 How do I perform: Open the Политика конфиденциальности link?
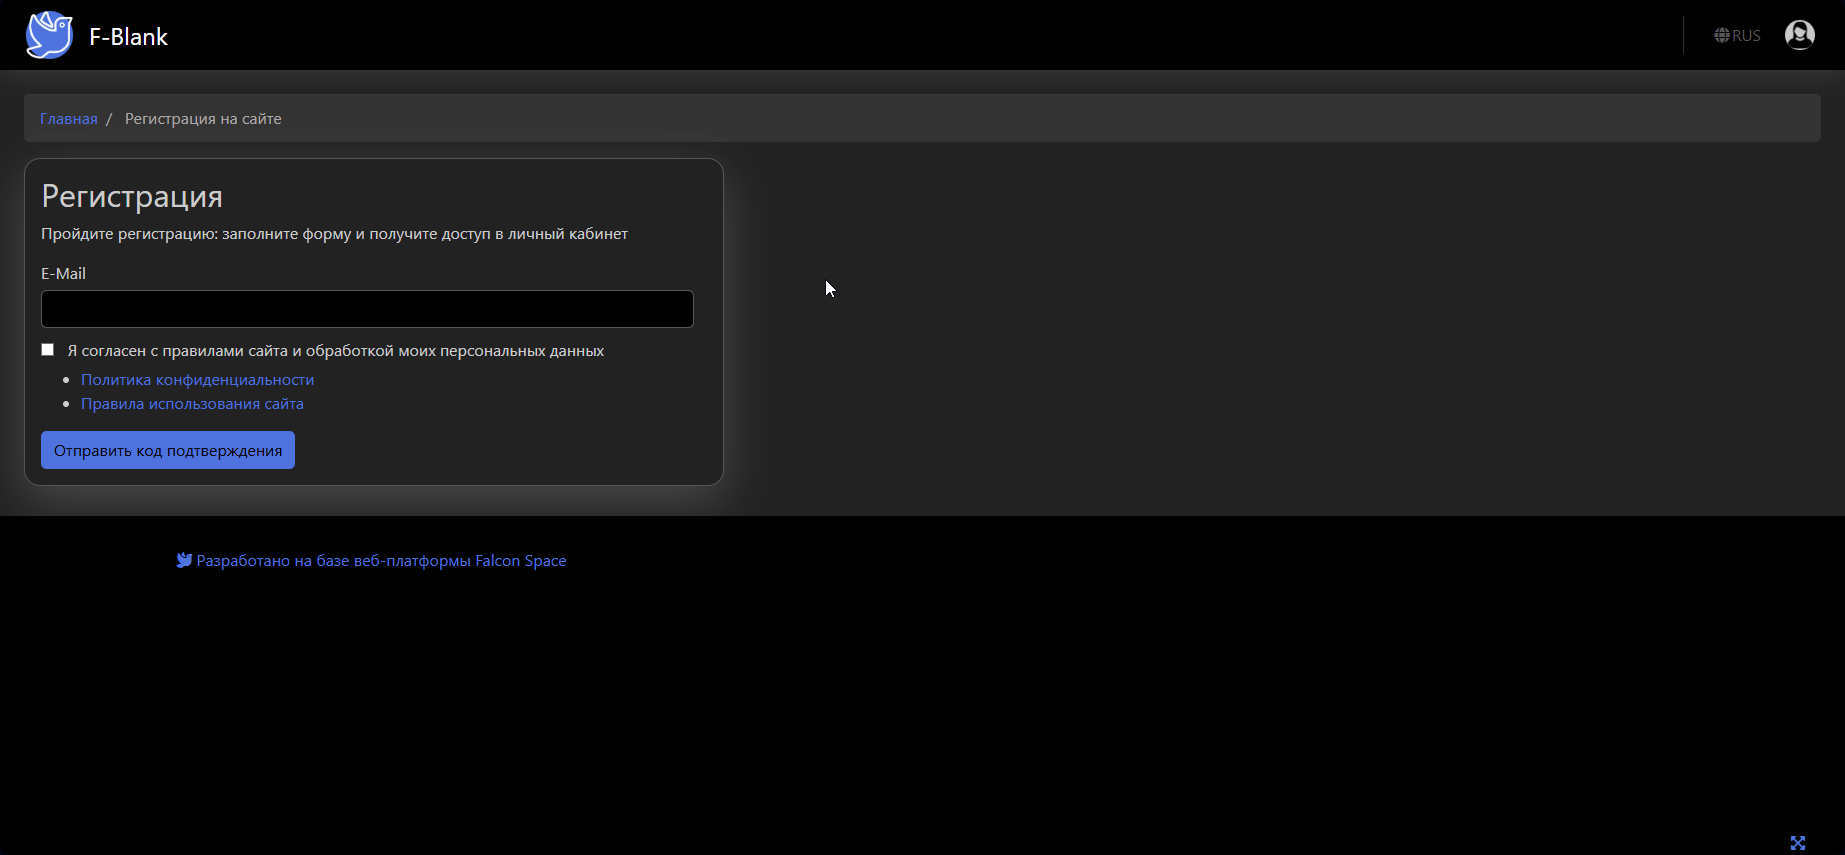tap(197, 380)
